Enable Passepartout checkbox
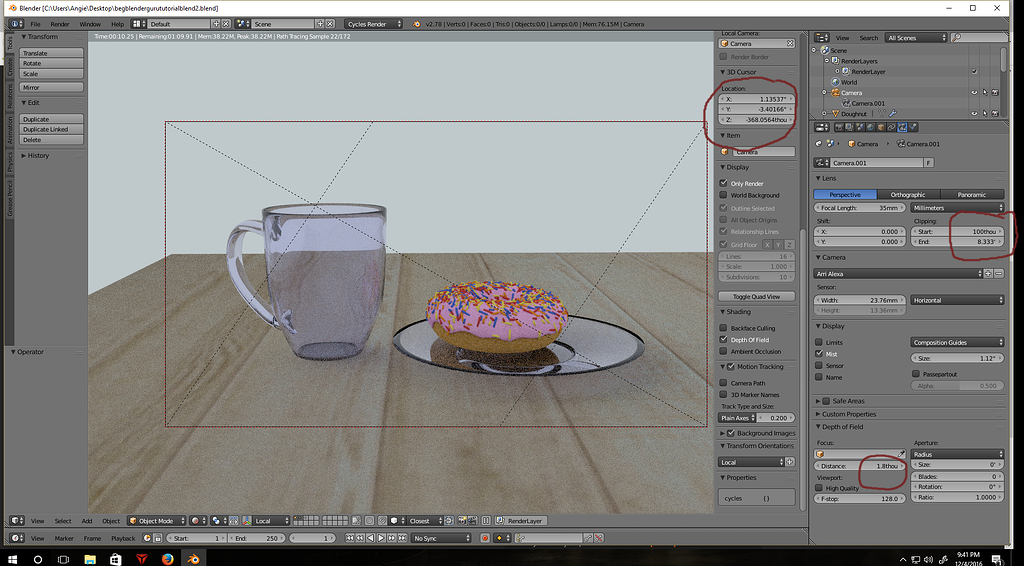The height and width of the screenshot is (566, 1024). click(916, 373)
